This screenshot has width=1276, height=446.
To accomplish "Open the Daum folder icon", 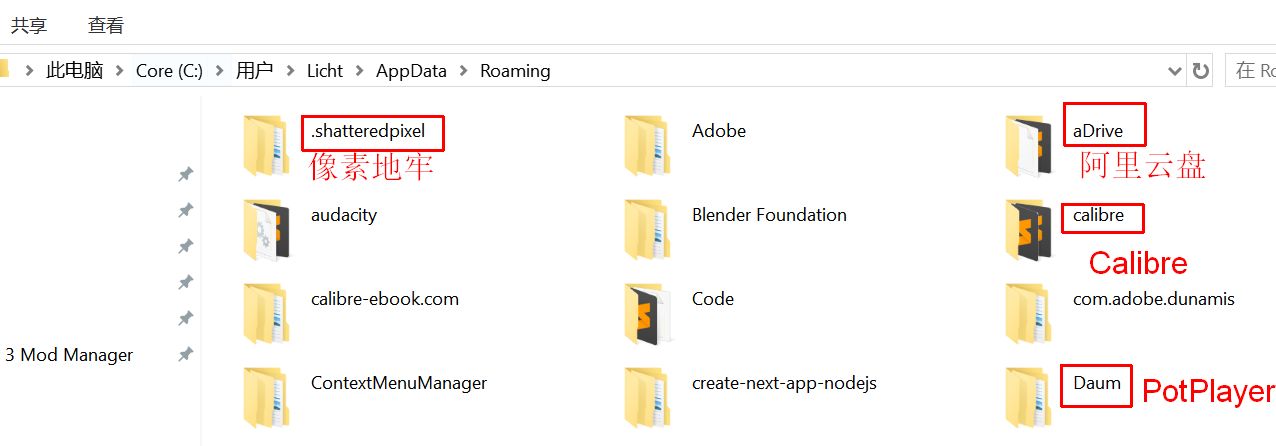I will point(1028,398).
